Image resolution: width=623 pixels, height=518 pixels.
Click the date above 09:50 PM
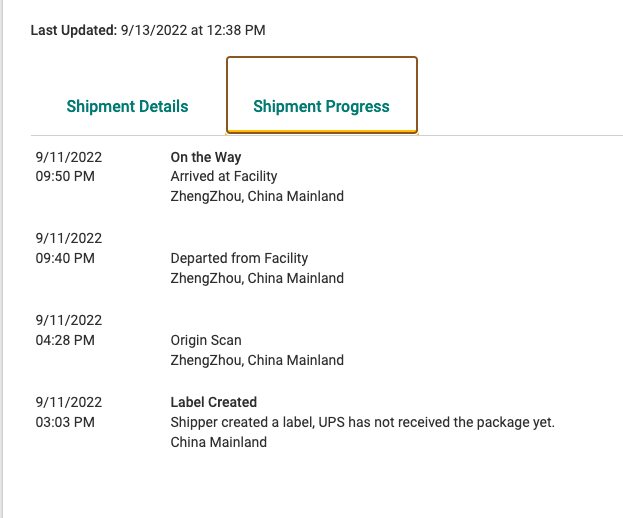69,157
